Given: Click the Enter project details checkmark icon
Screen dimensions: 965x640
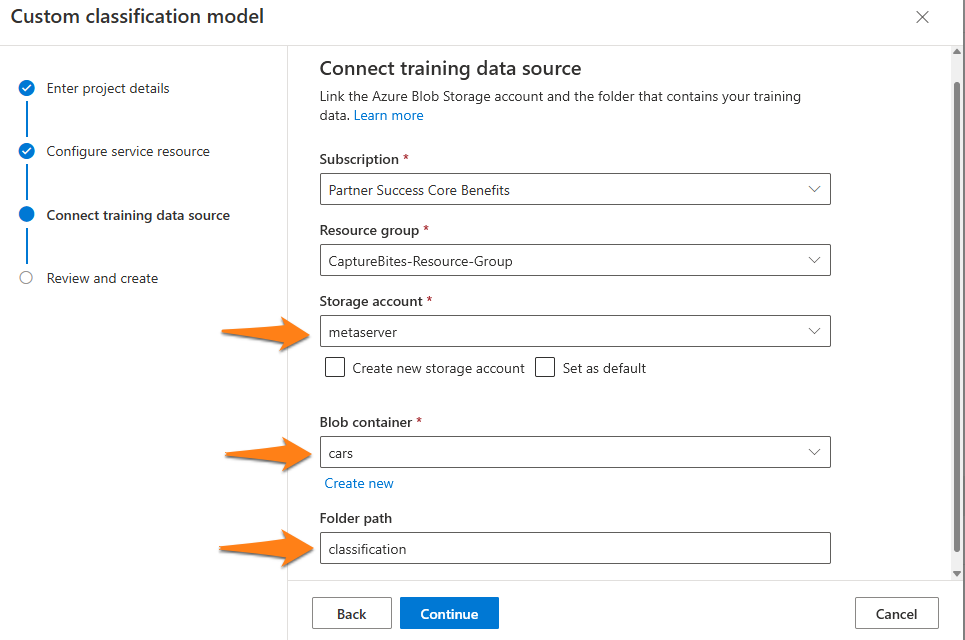Looking at the screenshot, I should tap(26, 88).
